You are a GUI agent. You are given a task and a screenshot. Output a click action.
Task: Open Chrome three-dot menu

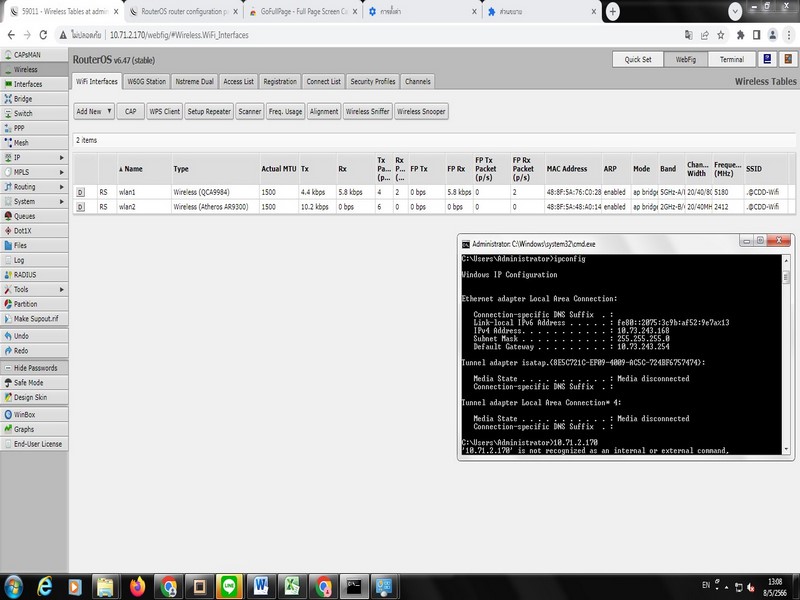789,35
